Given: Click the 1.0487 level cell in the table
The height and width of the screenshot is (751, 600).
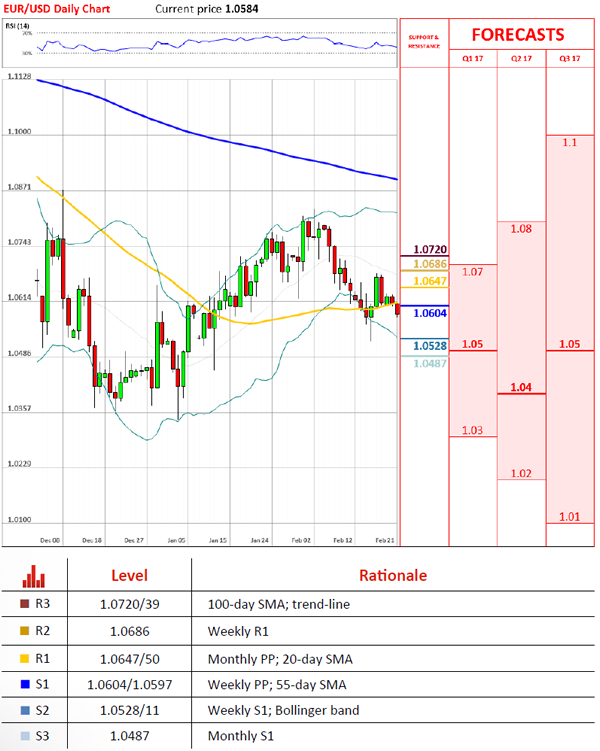Looking at the screenshot, I should 129,736.
